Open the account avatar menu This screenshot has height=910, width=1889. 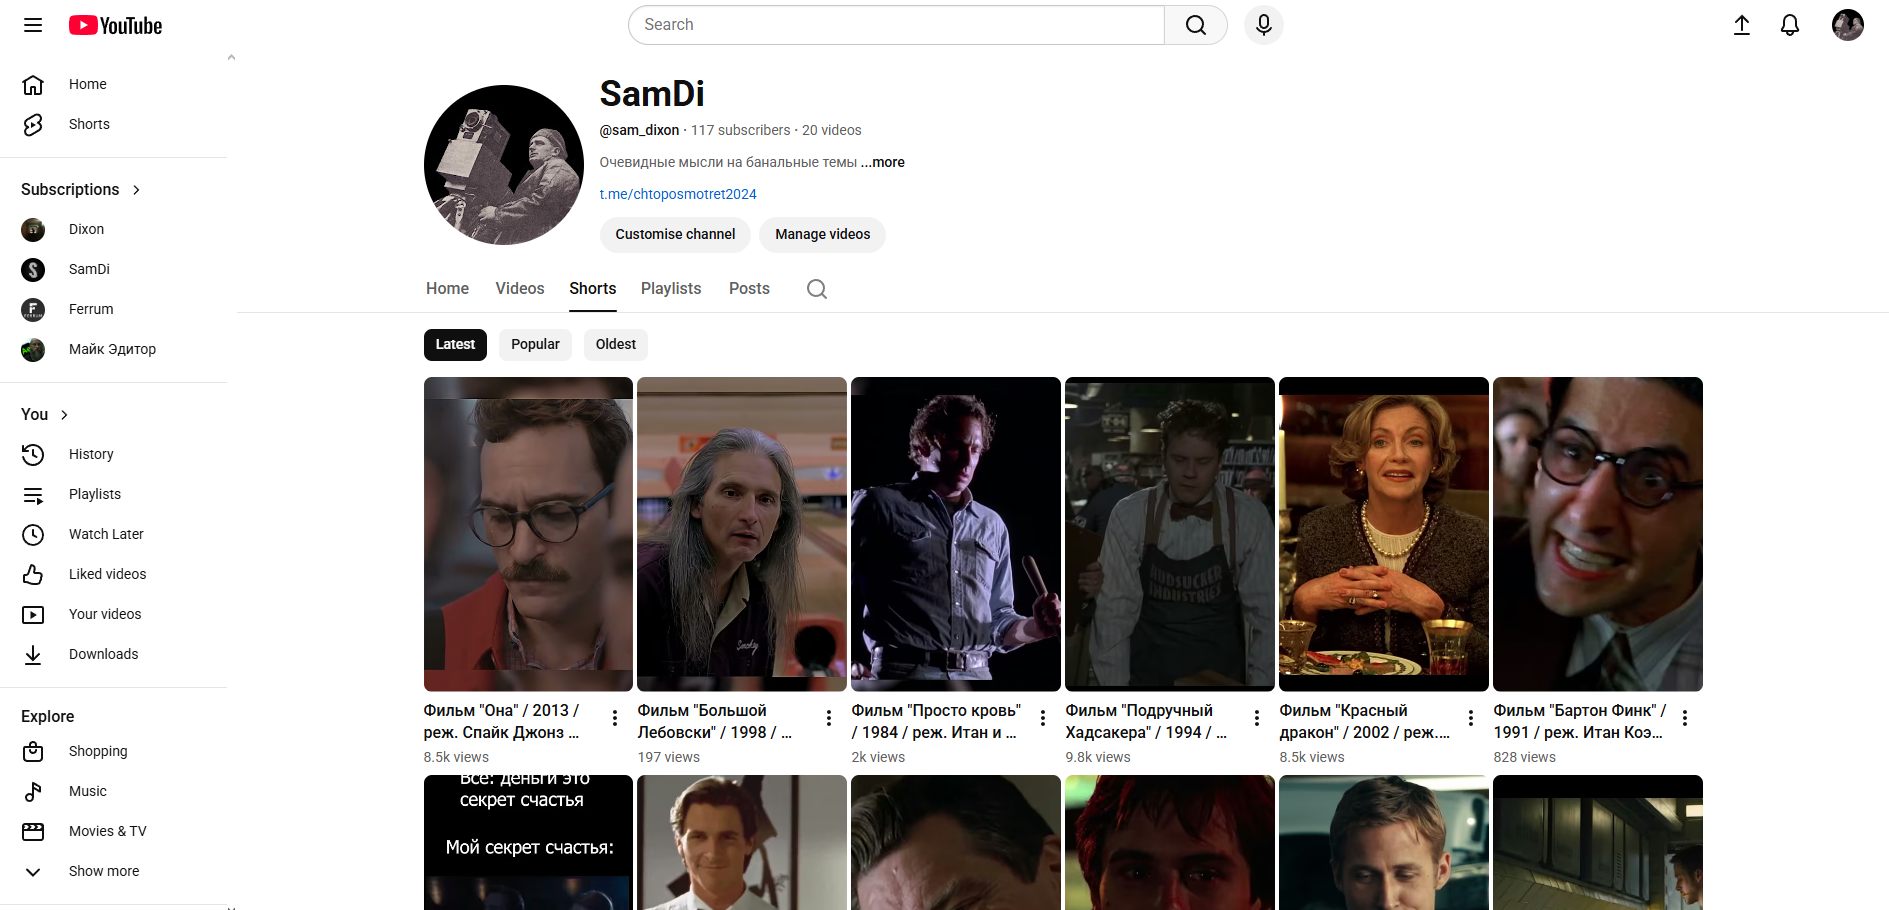click(1848, 25)
